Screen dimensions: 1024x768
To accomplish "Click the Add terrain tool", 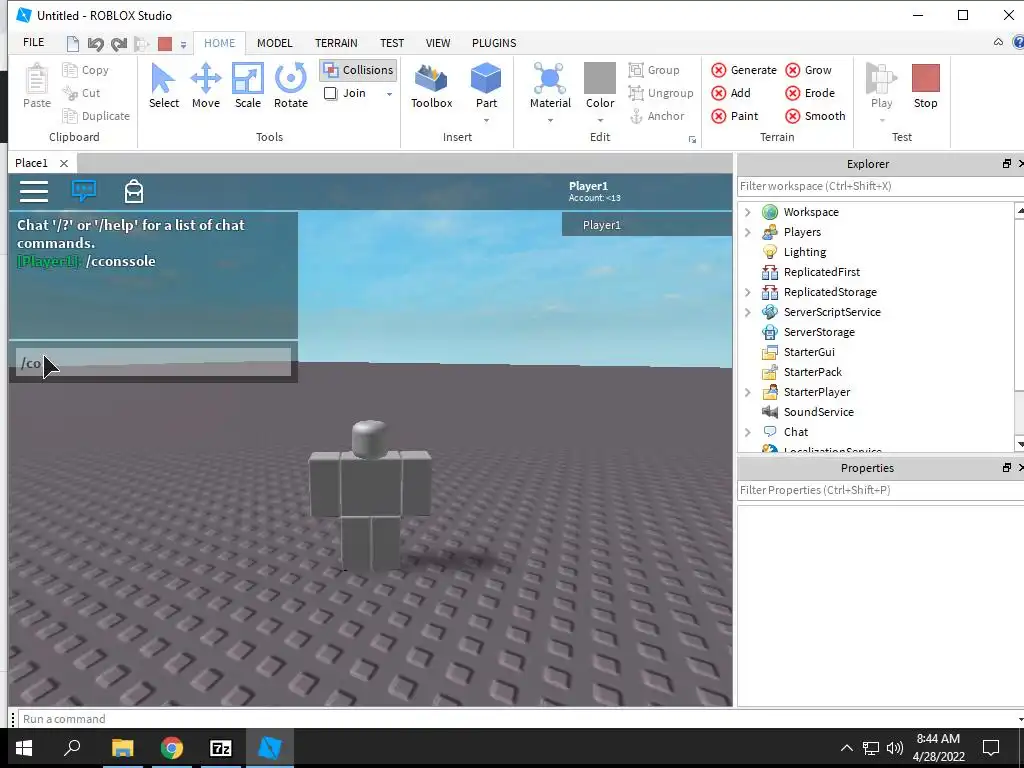I will click(731, 93).
